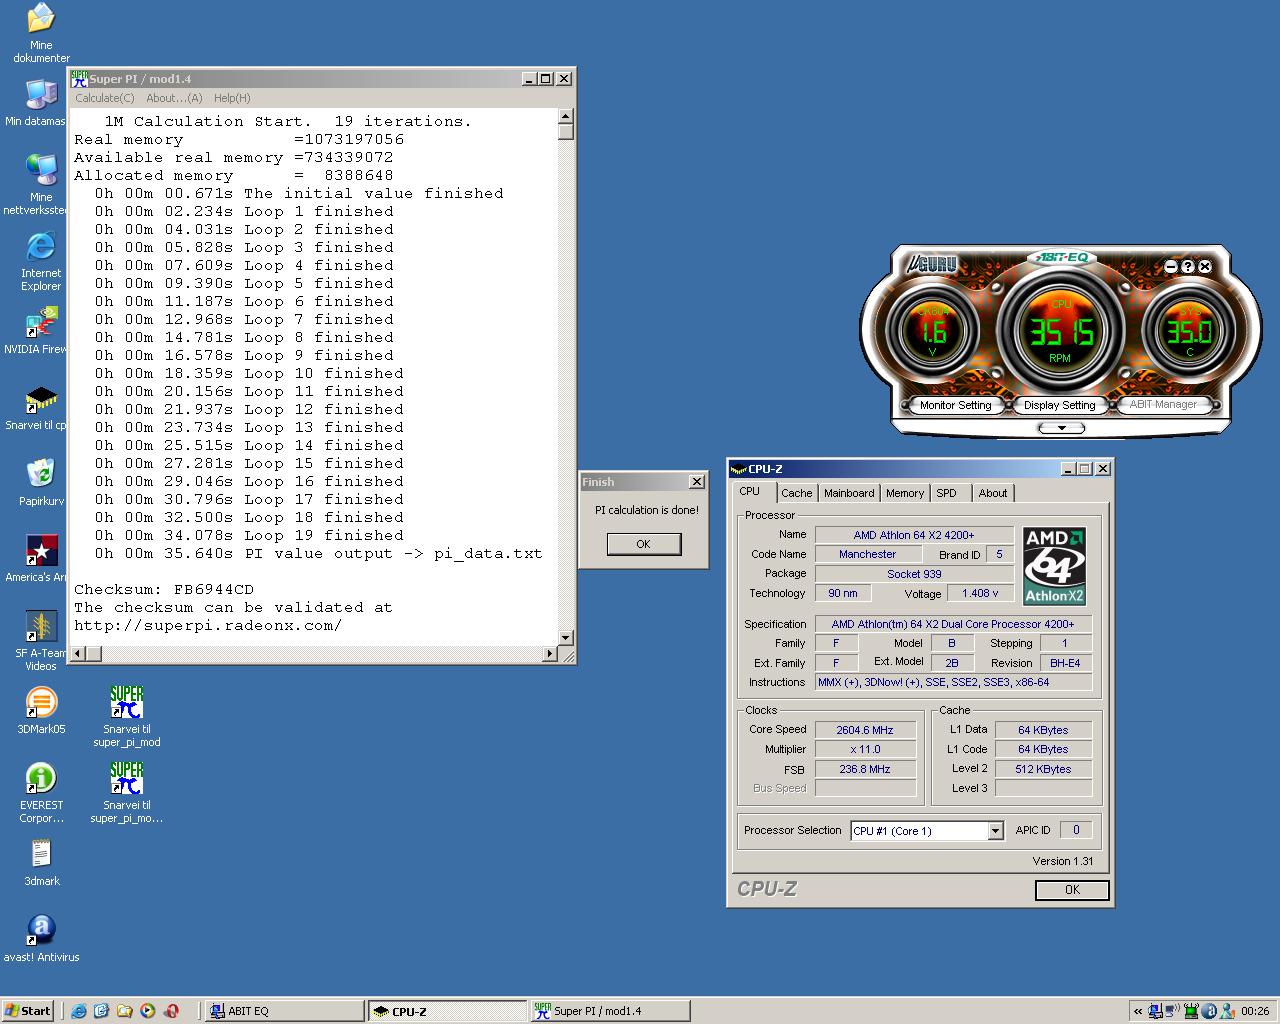Click the Windows Media Player quick launch icon
The image size is (1280, 1024).
(x=148, y=1011)
